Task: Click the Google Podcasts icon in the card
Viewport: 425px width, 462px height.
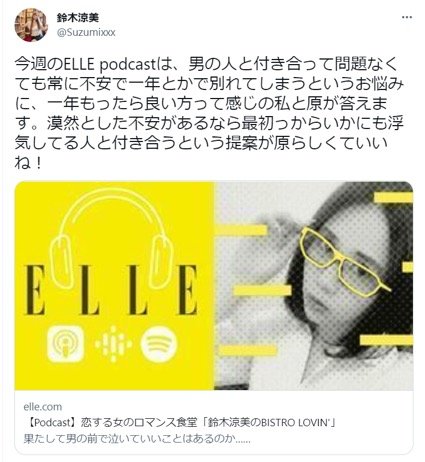Action: 113,344
